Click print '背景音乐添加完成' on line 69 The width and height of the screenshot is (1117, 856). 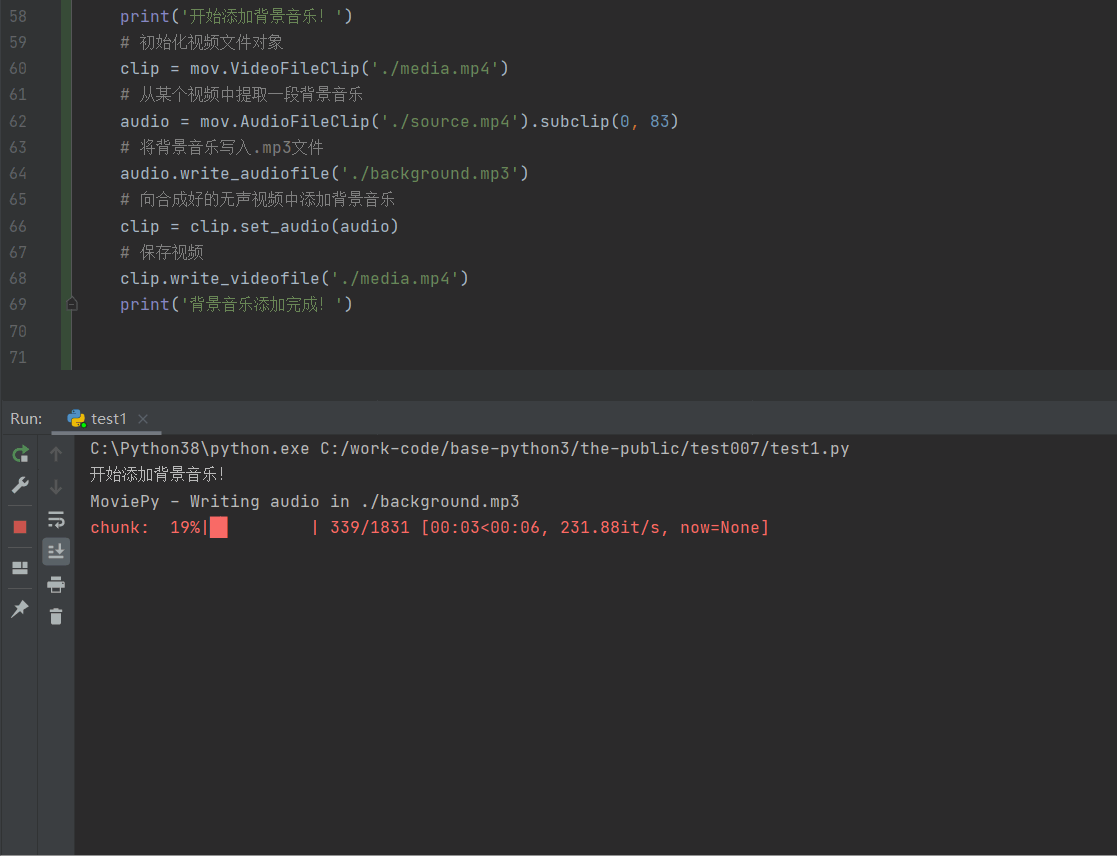point(236,305)
